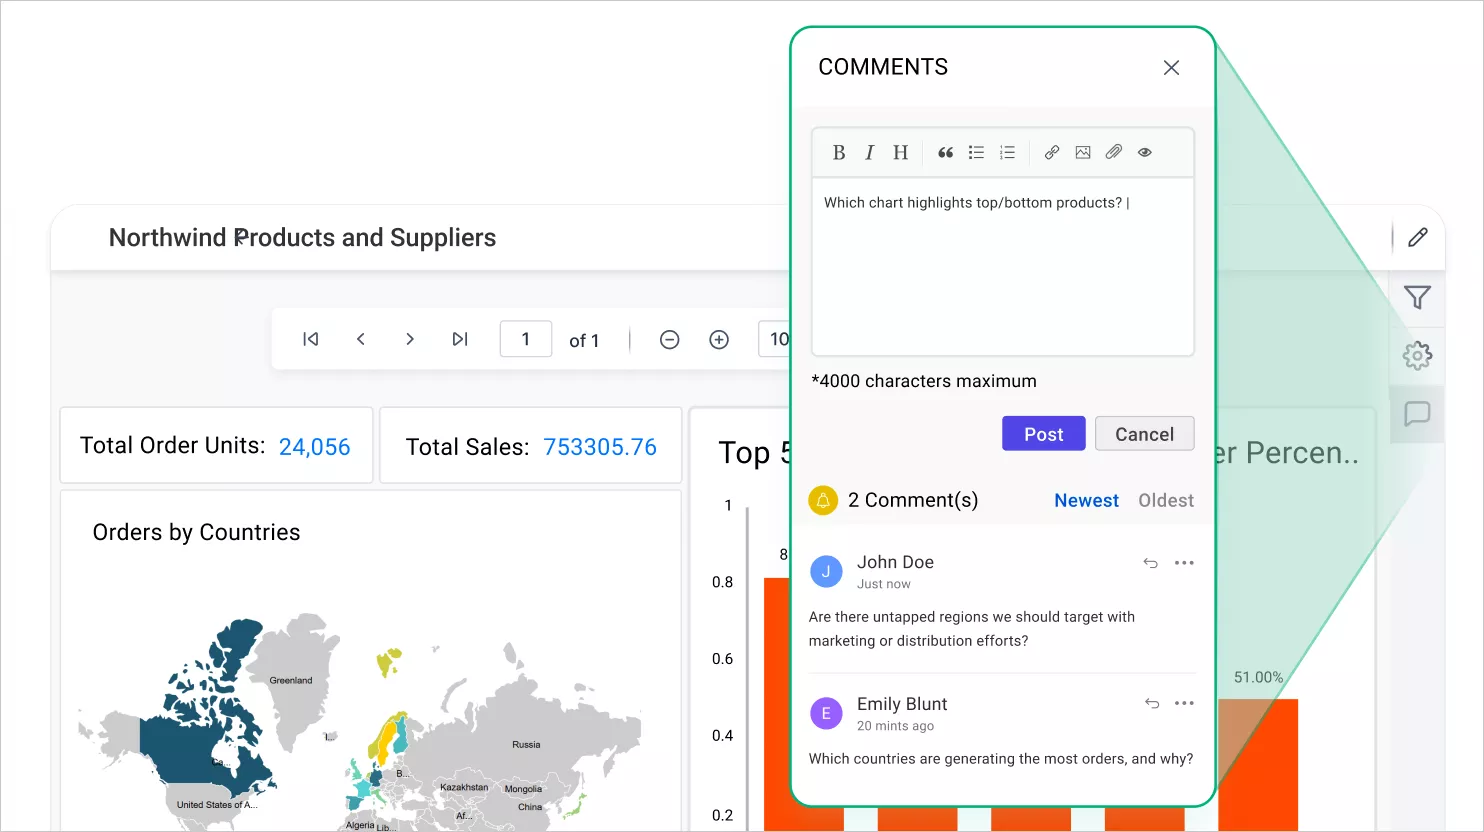Sort comments by Oldest
1484x832 pixels.
tap(1165, 500)
